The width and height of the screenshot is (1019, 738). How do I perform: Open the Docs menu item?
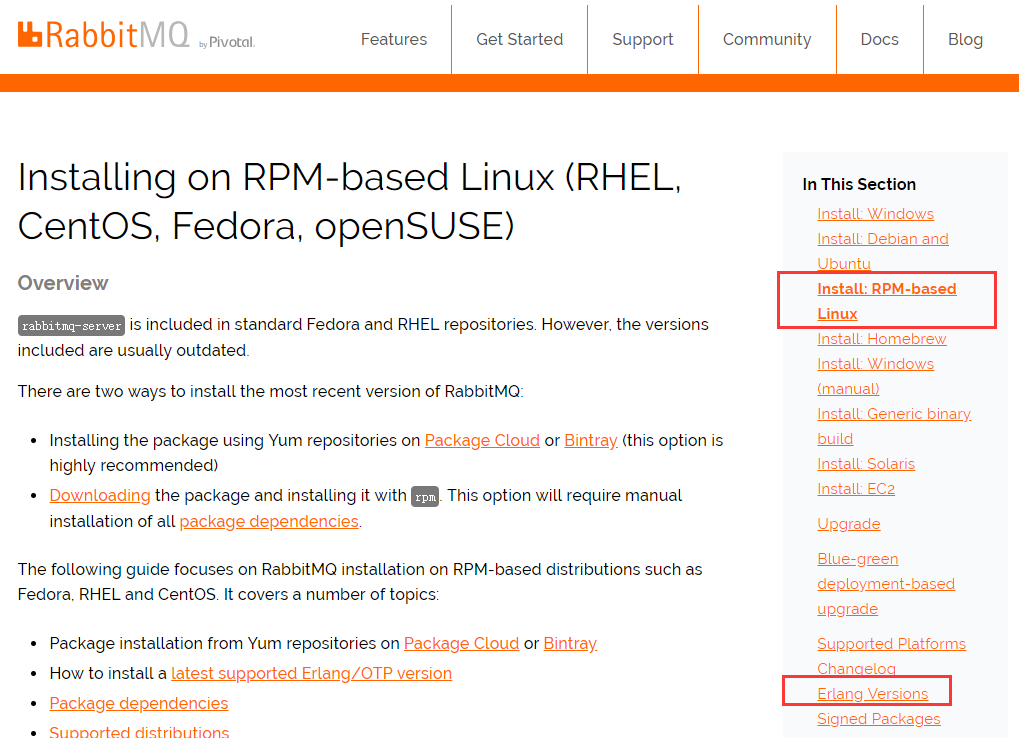tap(879, 40)
